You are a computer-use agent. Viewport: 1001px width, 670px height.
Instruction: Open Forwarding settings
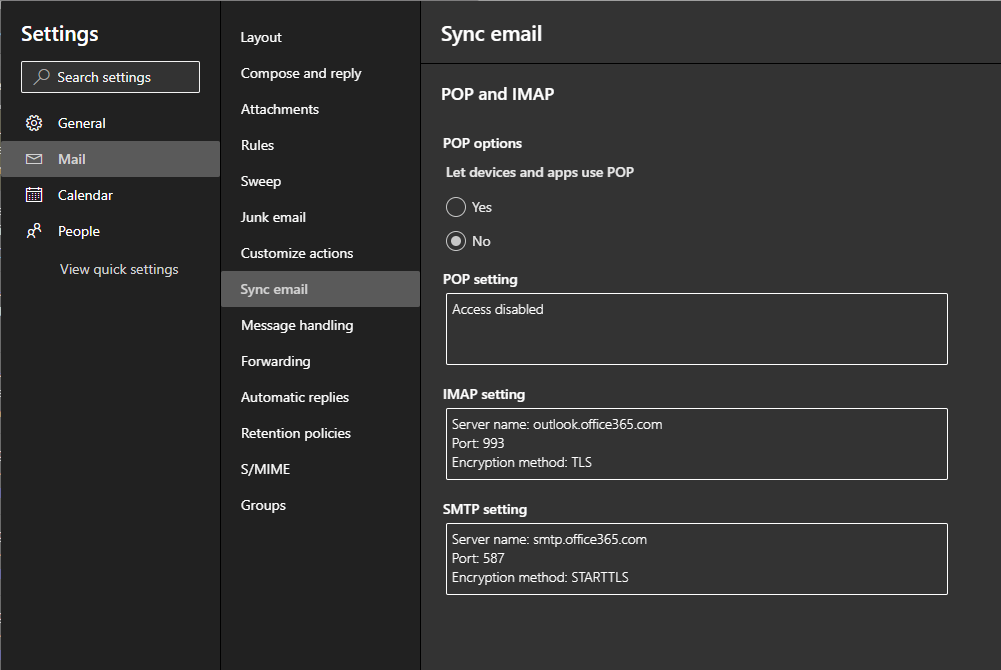[273, 361]
